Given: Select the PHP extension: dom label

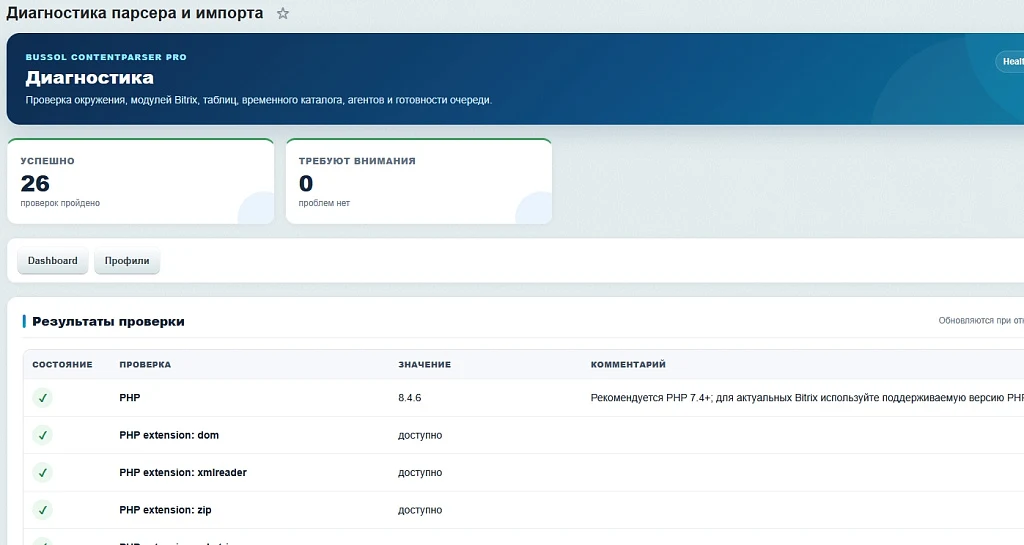Looking at the screenshot, I should 169,435.
